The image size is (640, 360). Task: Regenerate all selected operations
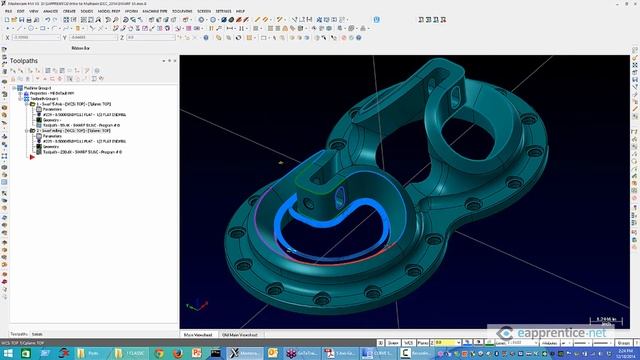point(30,70)
